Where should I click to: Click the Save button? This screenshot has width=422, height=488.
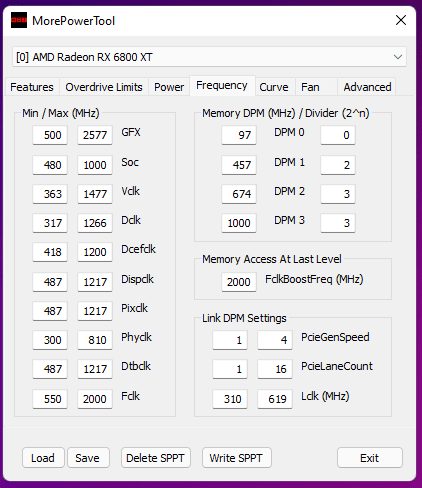click(x=88, y=458)
